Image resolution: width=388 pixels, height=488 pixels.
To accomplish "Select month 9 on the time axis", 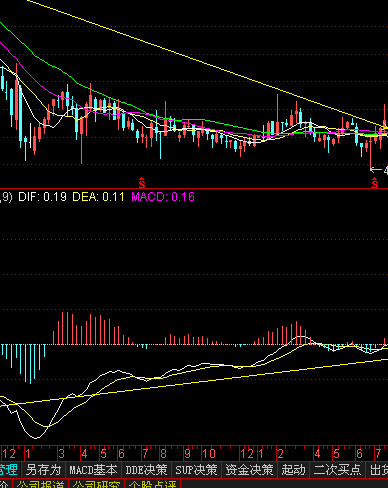I will pyautogui.click(x=188, y=454).
